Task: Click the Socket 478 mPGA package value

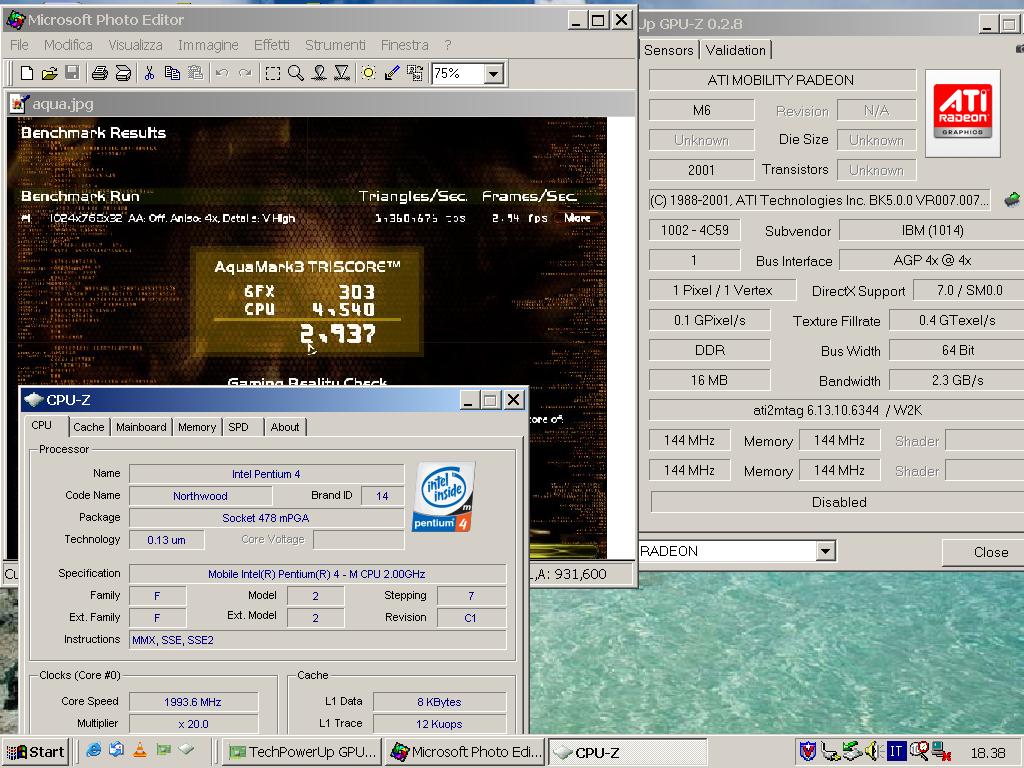Action: click(266, 518)
